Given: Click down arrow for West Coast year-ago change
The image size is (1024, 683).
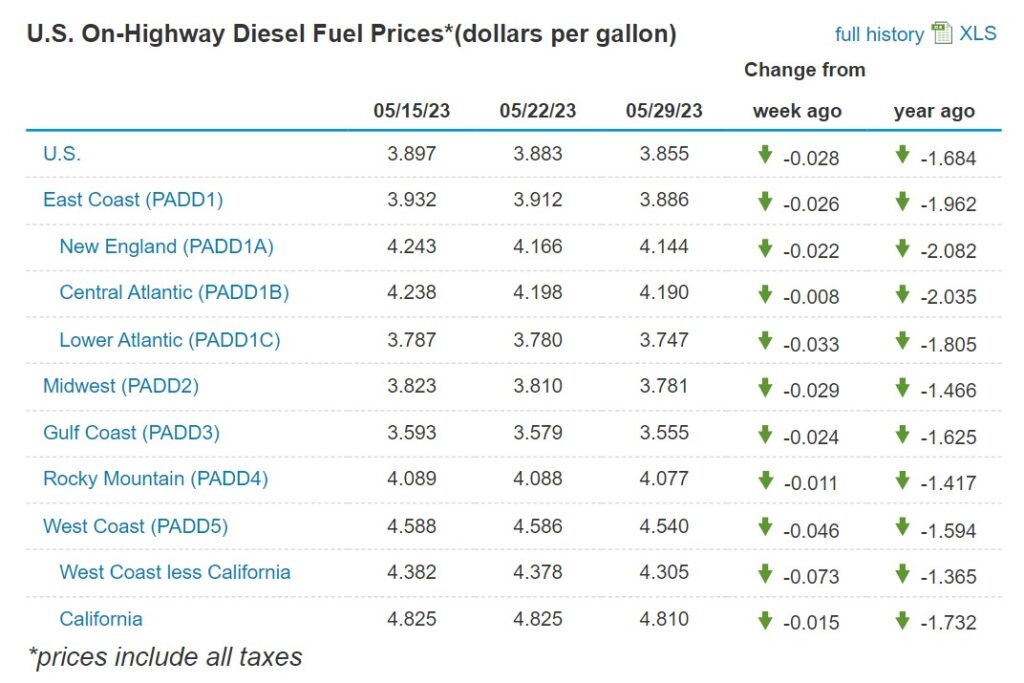Looking at the screenshot, I should click(x=902, y=526).
